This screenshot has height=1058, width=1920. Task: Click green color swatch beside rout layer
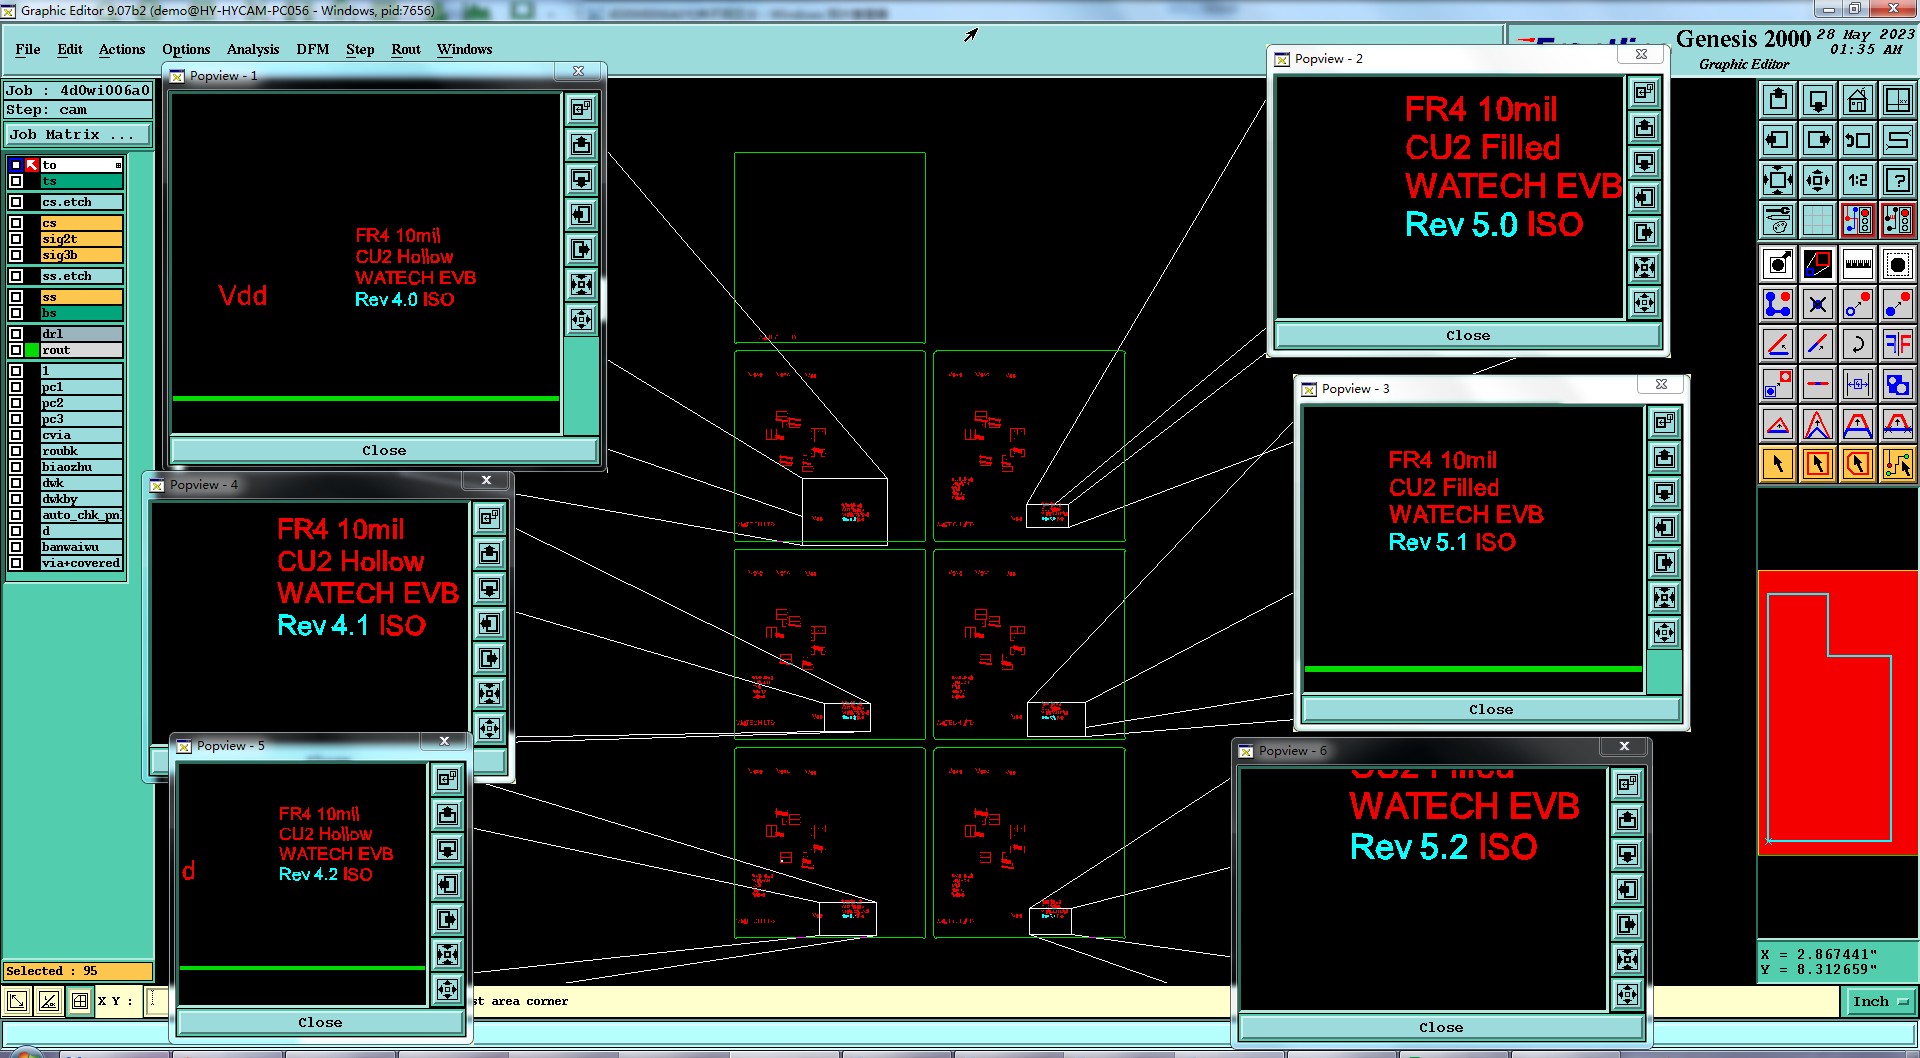click(32, 350)
